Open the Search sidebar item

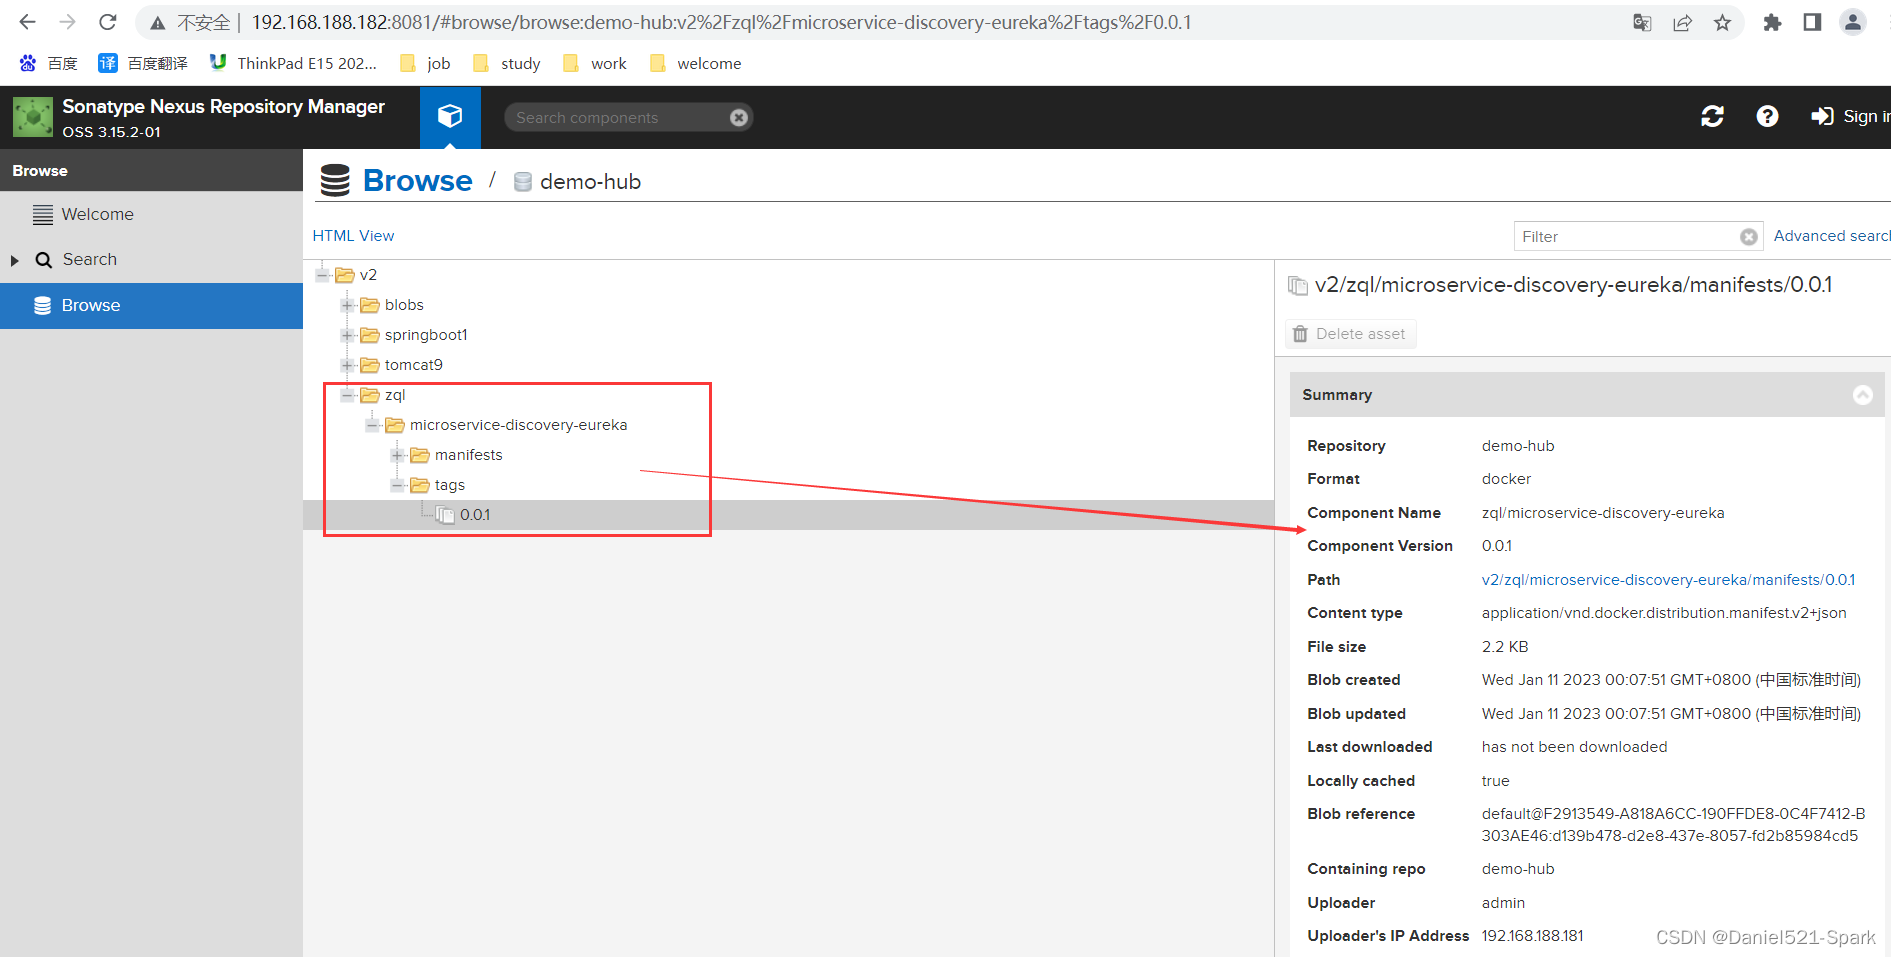89,259
